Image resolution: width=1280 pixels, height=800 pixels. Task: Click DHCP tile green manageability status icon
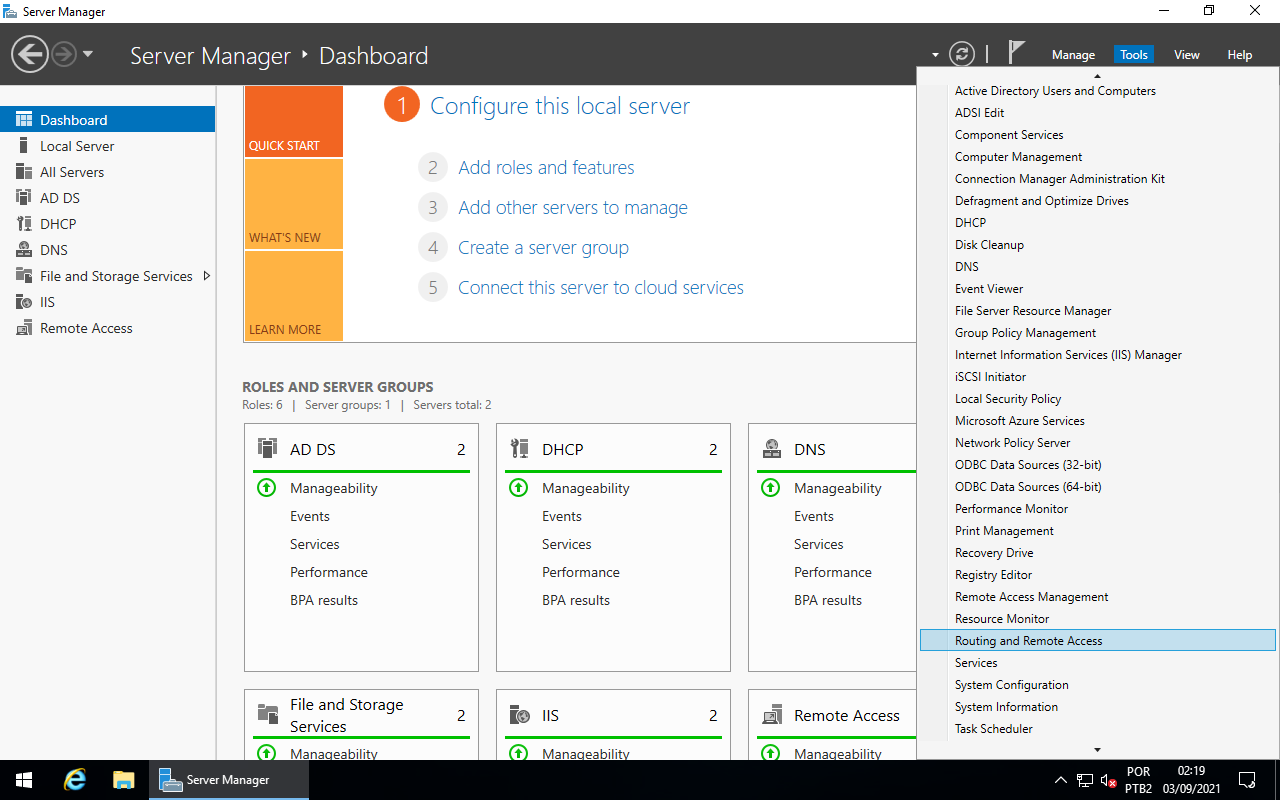[518, 488]
